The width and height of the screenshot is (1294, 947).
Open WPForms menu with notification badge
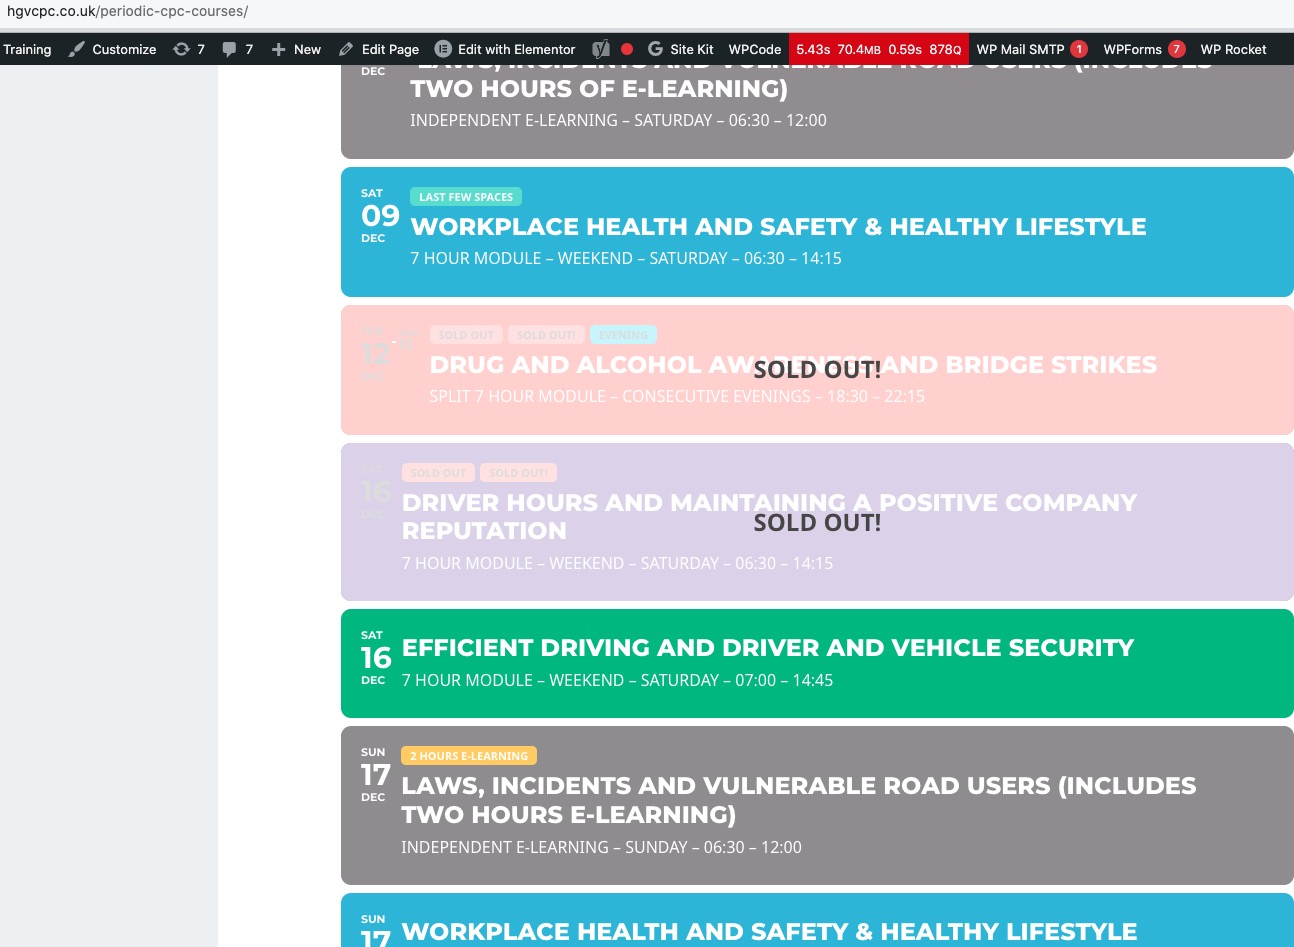tap(1144, 49)
